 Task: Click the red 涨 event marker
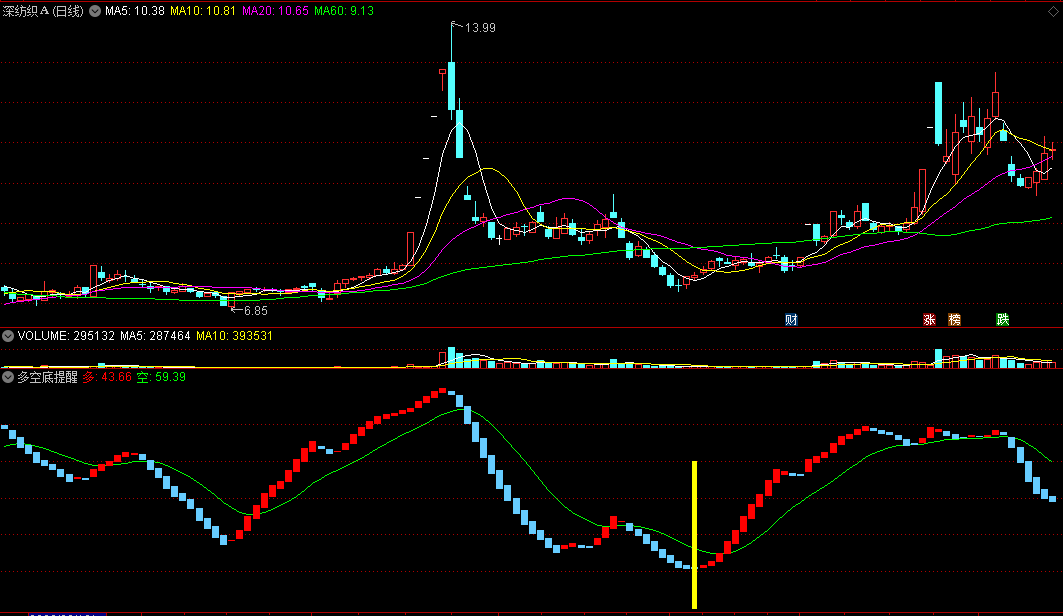coord(929,320)
